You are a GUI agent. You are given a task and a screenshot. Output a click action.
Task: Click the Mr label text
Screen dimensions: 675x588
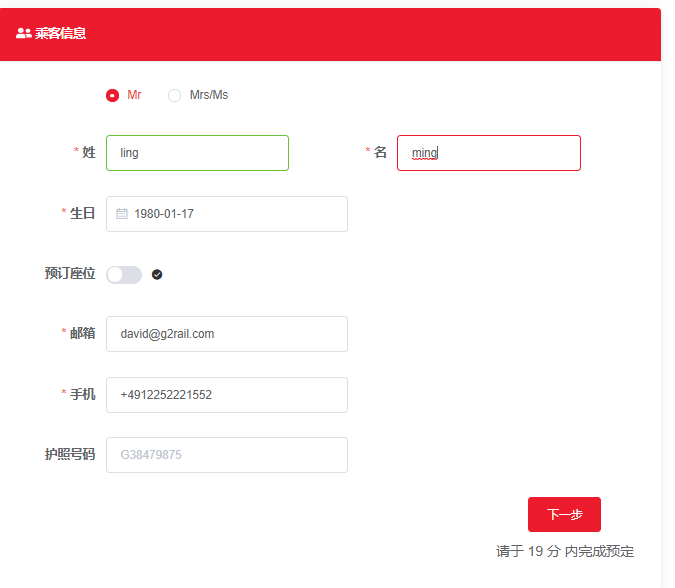point(134,95)
